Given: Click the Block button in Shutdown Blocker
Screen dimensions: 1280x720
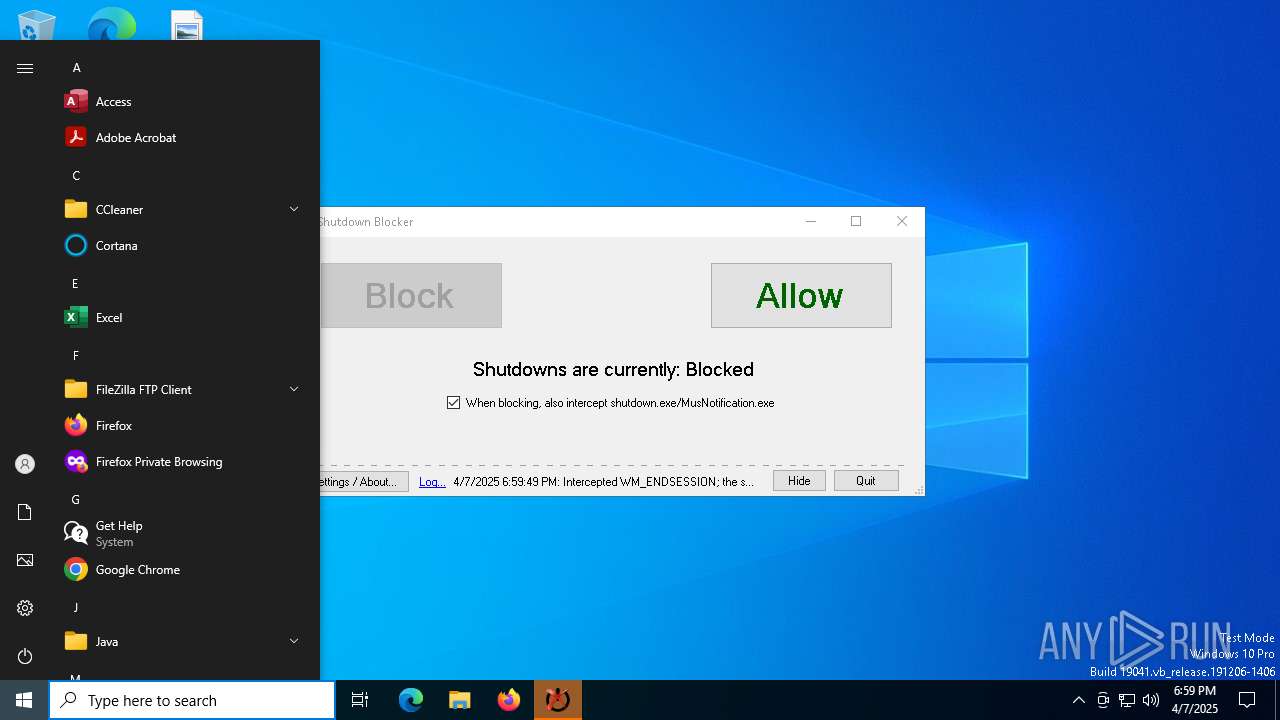Looking at the screenshot, I should coord(410,295).
